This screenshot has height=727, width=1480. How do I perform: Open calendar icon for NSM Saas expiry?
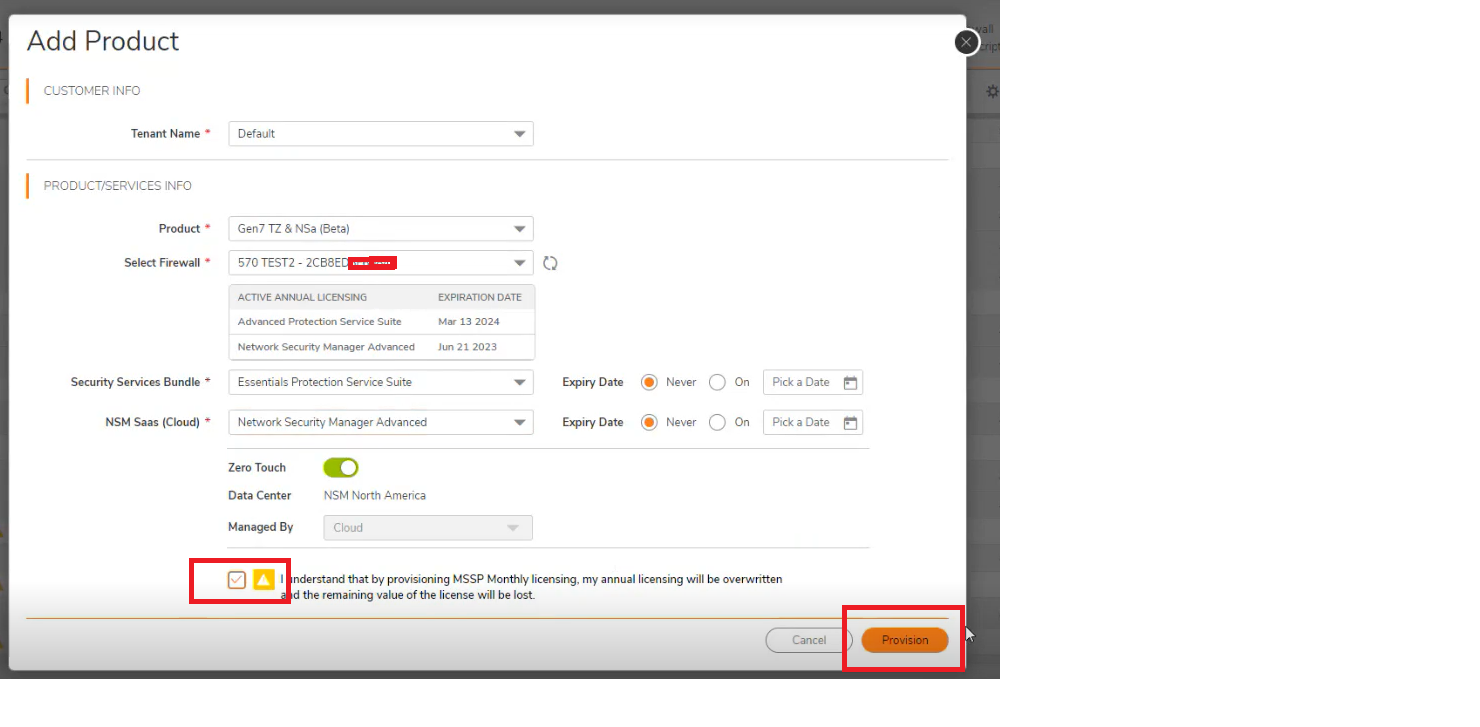click(850, 423)
